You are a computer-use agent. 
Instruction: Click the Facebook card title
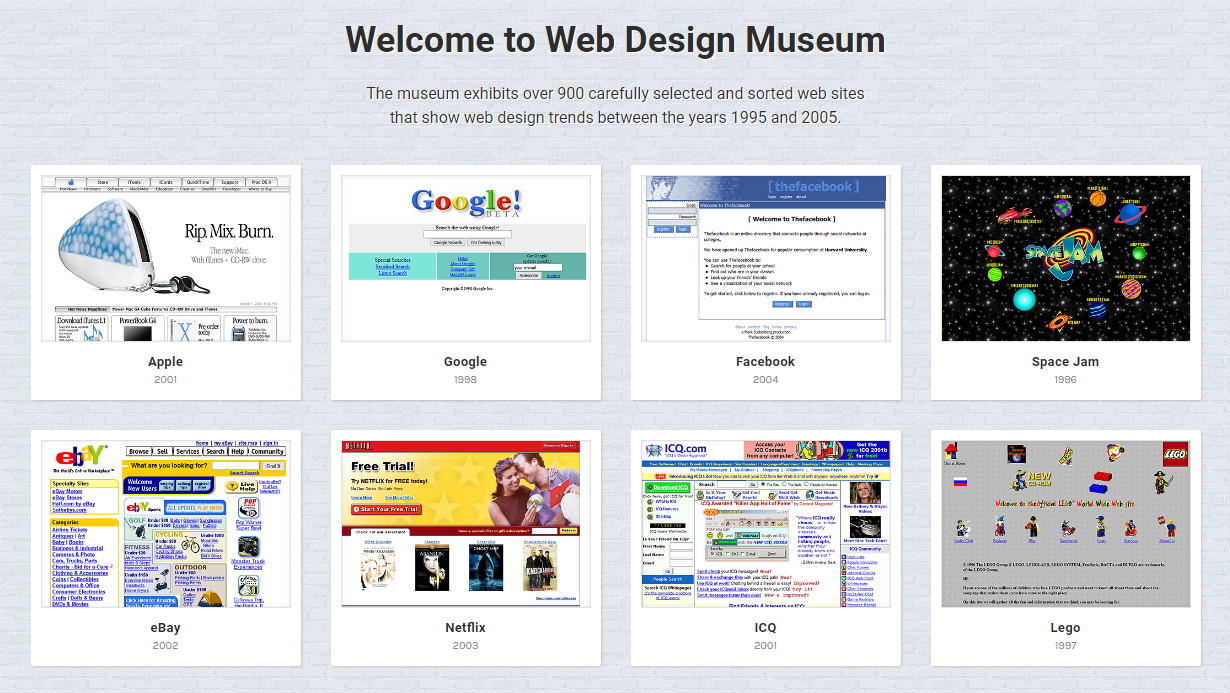pos(766,362)
